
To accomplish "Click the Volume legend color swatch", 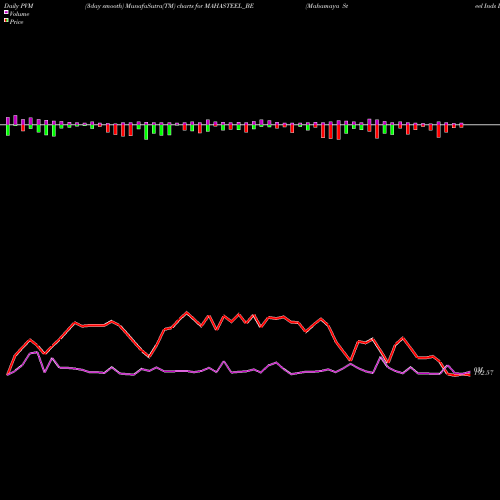I will tap(6, 12).
